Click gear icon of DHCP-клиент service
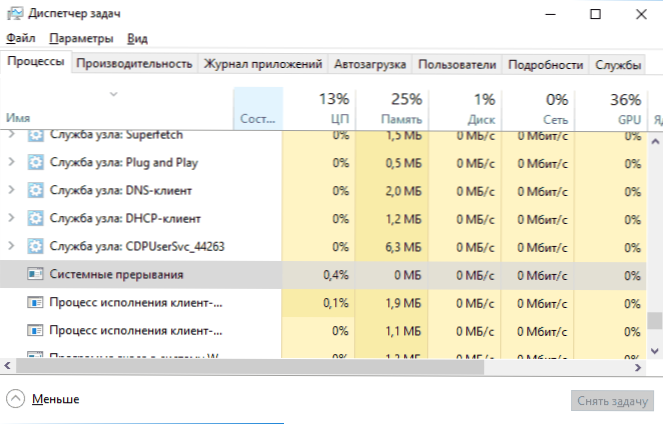This screenshot has height=424, width=663. pos(36,219)
